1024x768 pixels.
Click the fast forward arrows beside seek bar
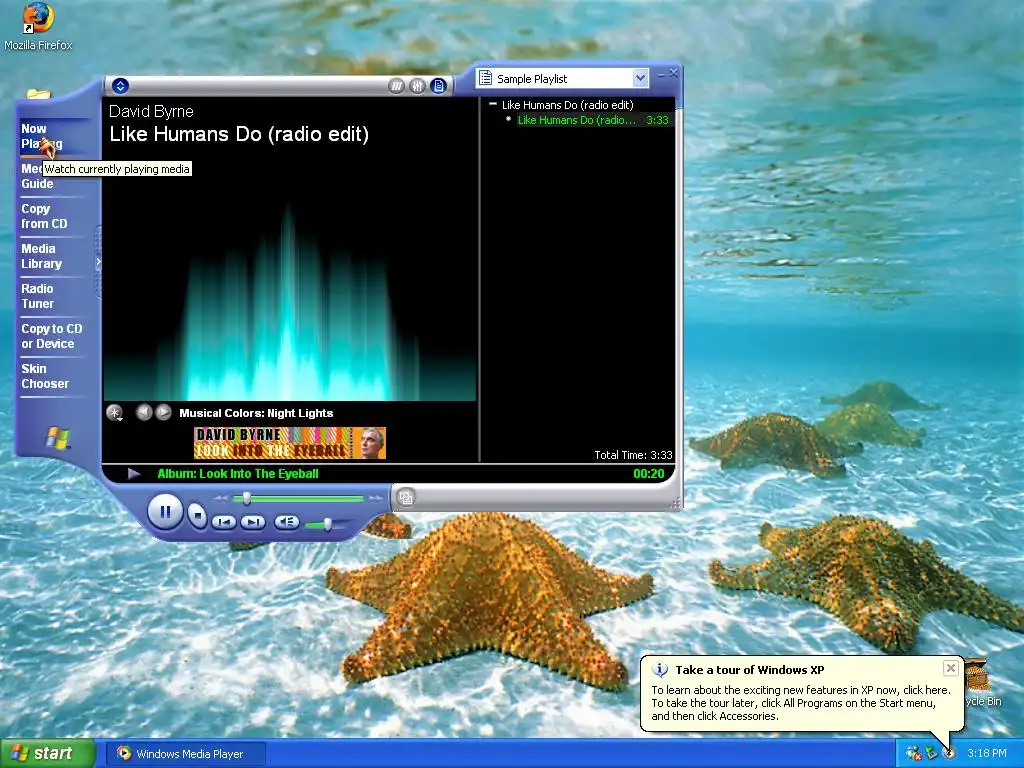[x=376, y=498]
